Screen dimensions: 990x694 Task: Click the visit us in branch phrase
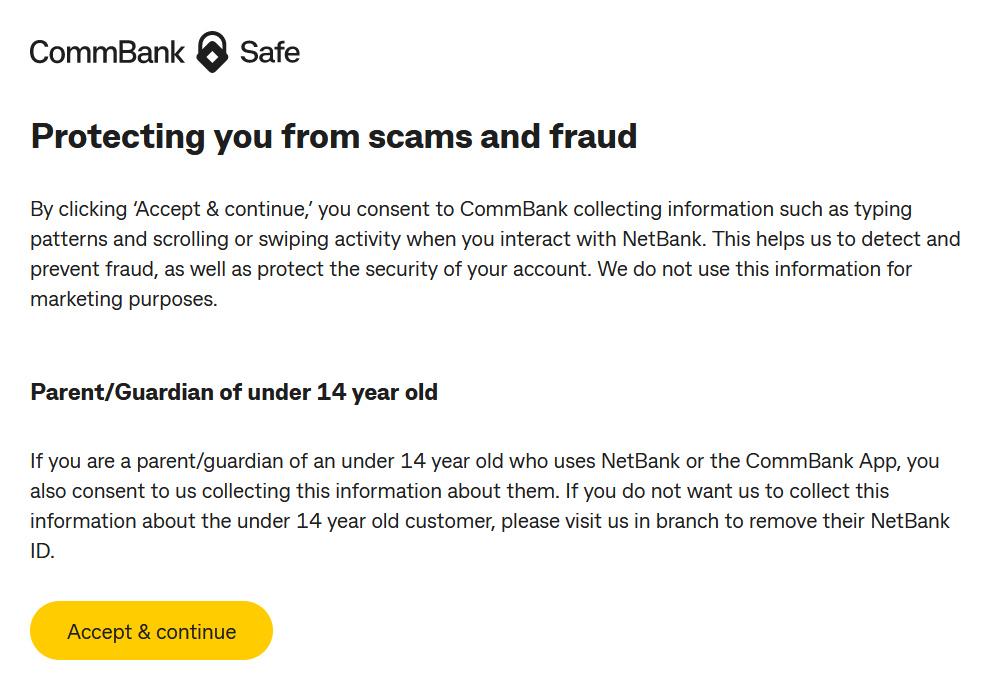tap(642, 522)
